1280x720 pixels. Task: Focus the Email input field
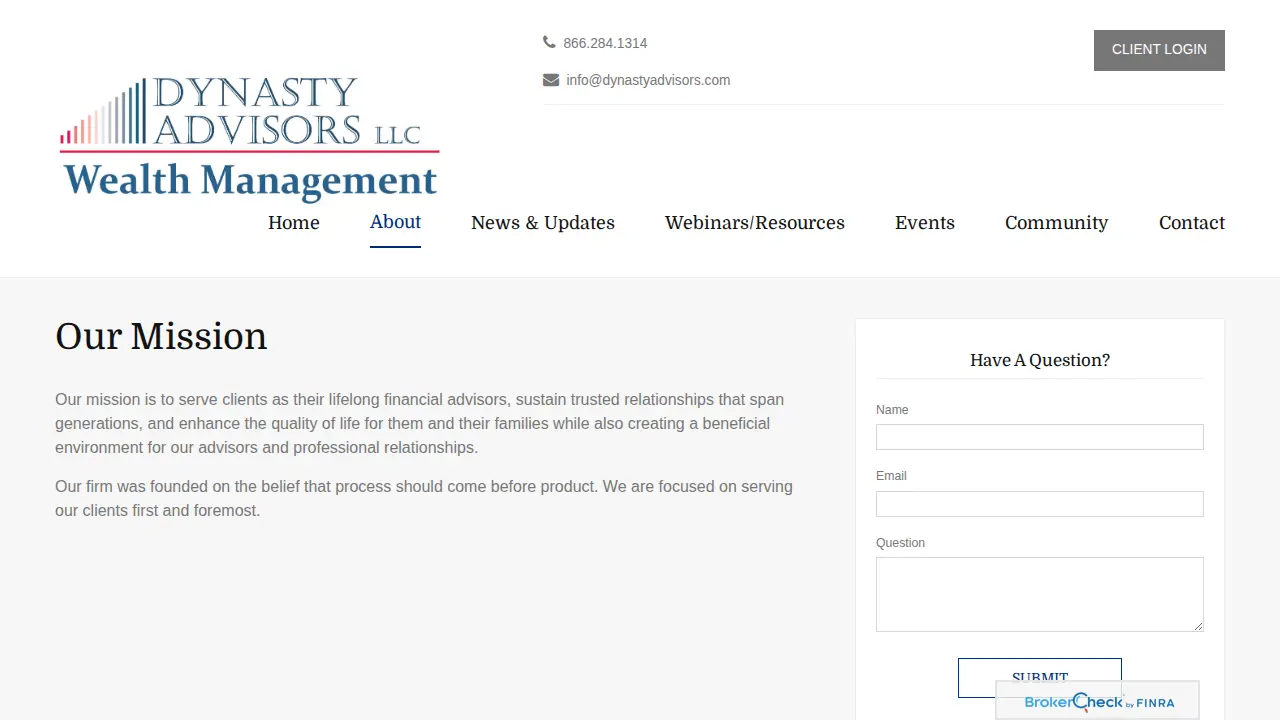(x=1040, y=504)
